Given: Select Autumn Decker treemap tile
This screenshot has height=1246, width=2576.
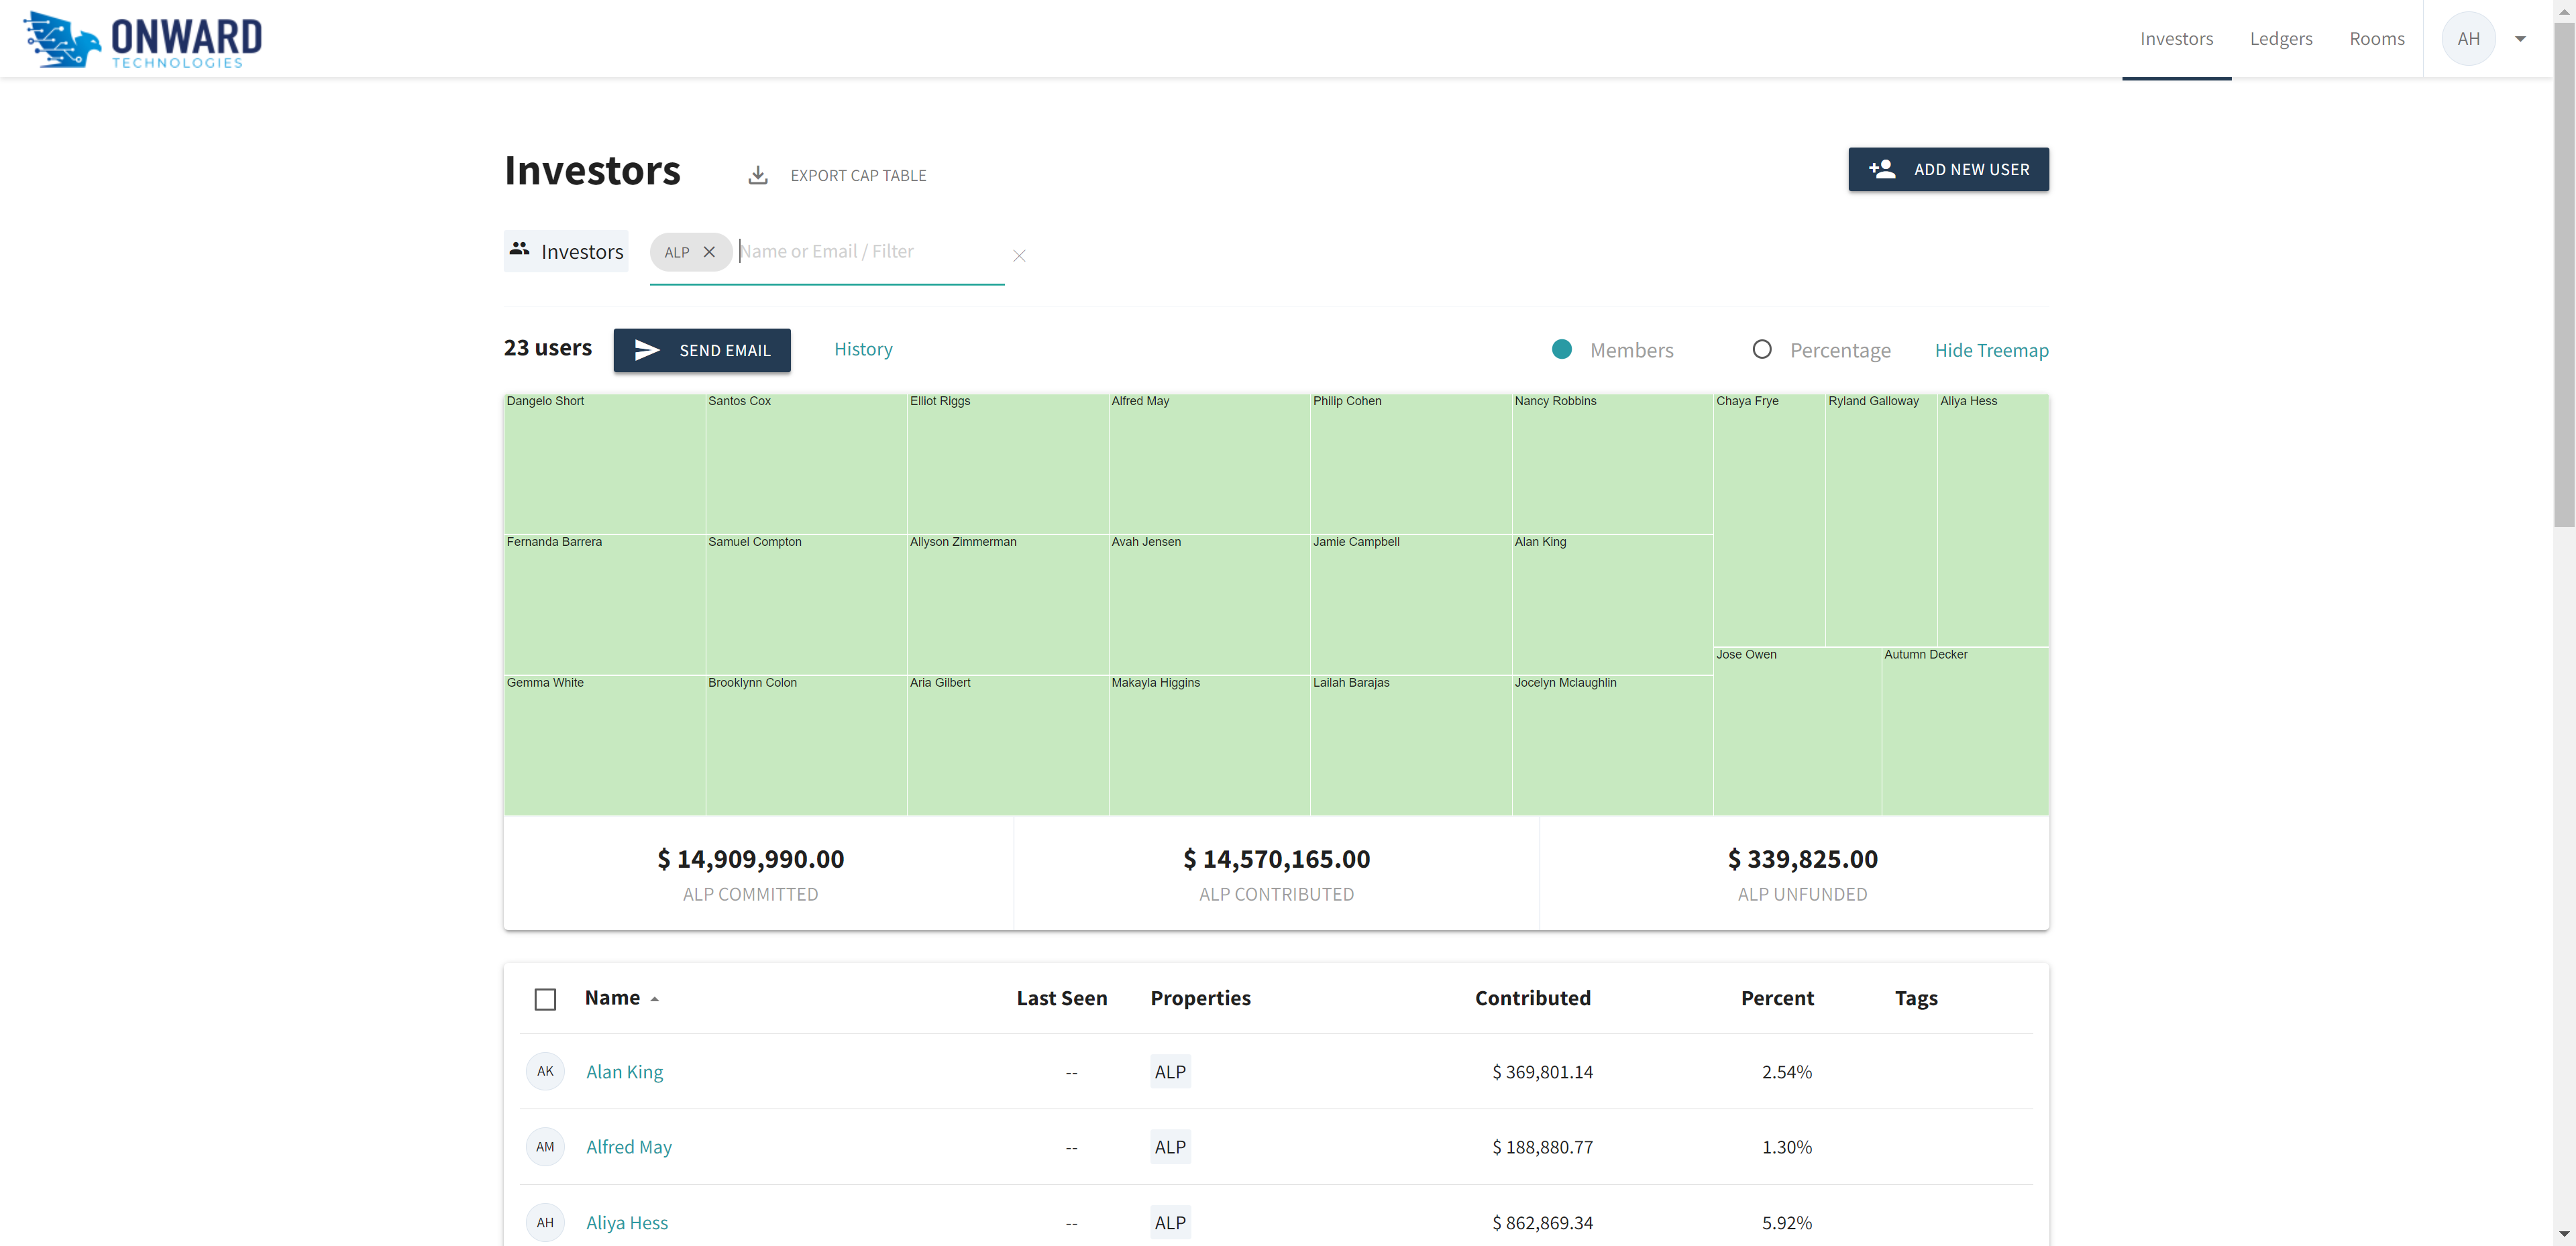Looking at the screenshot, I should (1965, 731).
